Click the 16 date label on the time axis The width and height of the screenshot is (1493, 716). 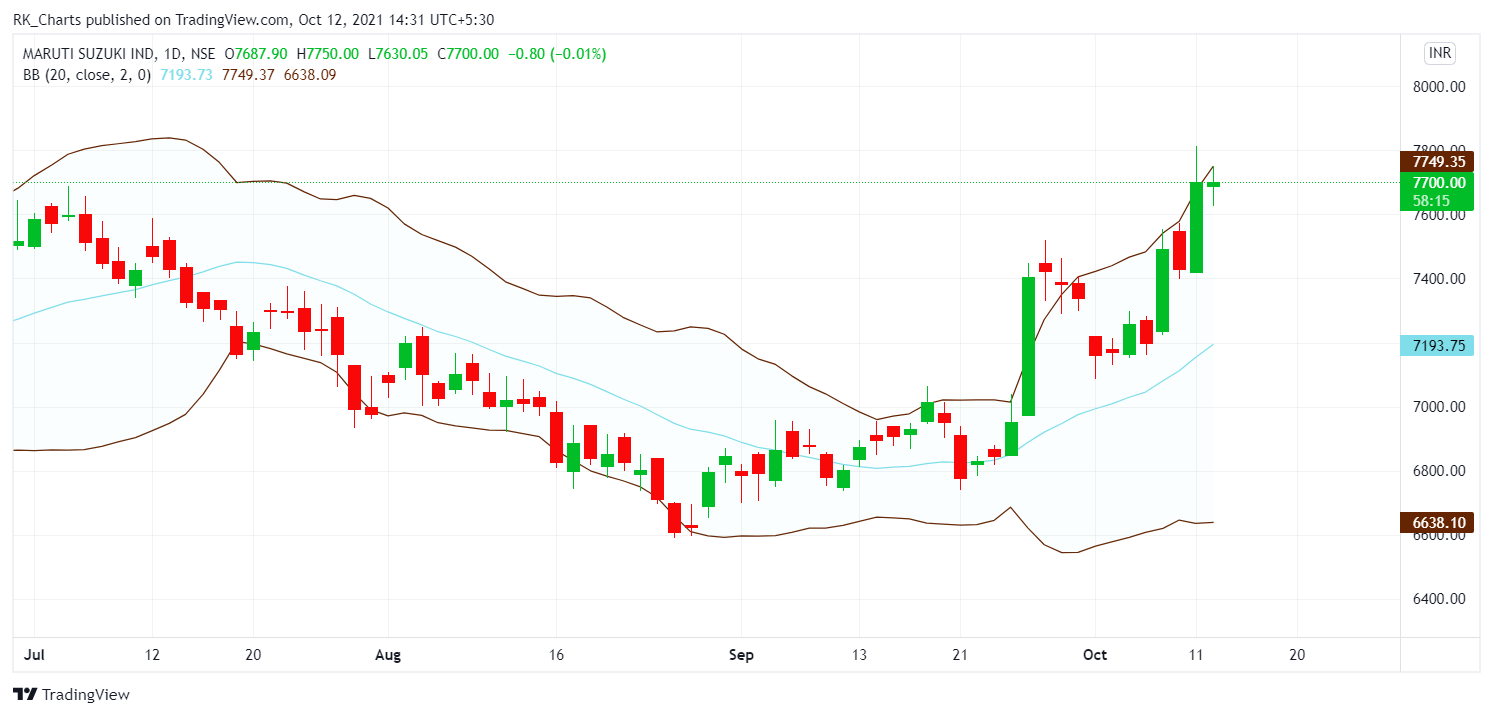[557, 655]
